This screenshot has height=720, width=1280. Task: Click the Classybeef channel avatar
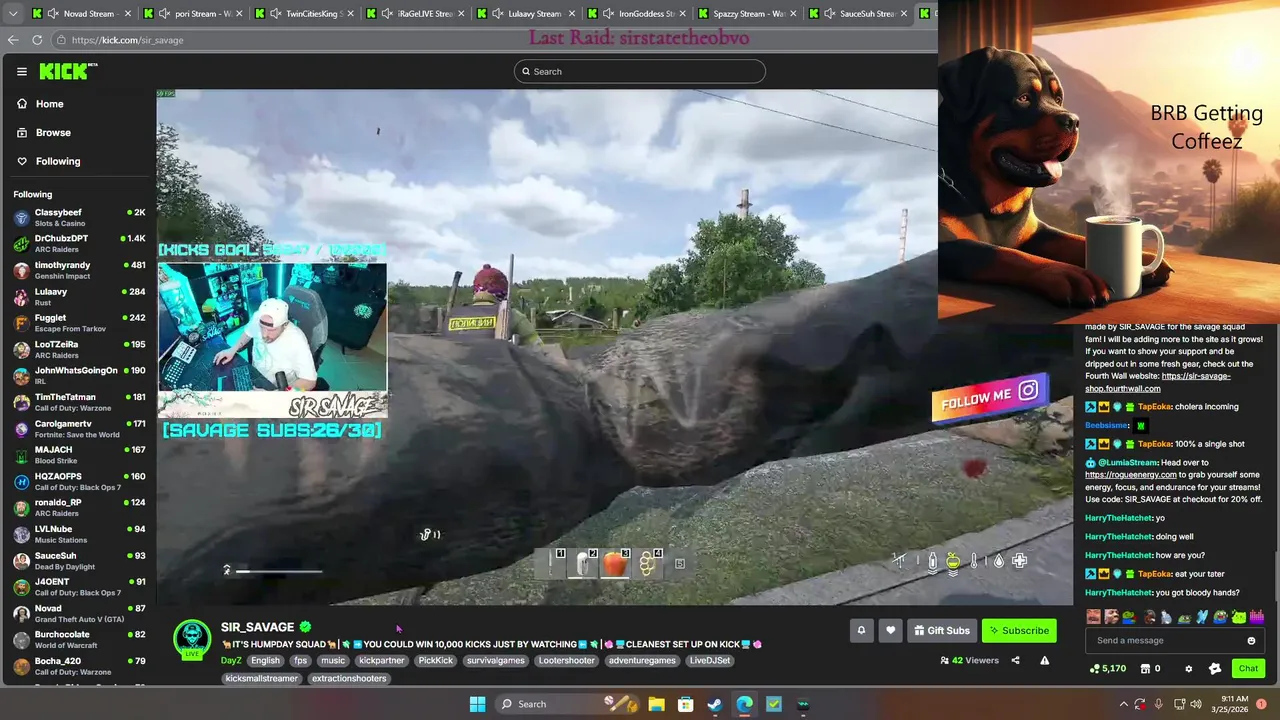tap(21, 217)
